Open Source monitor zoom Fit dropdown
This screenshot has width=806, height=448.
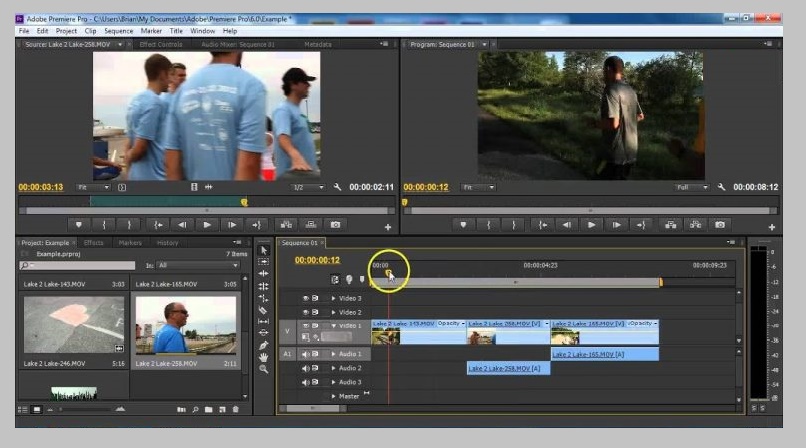(x=93, y=188)
